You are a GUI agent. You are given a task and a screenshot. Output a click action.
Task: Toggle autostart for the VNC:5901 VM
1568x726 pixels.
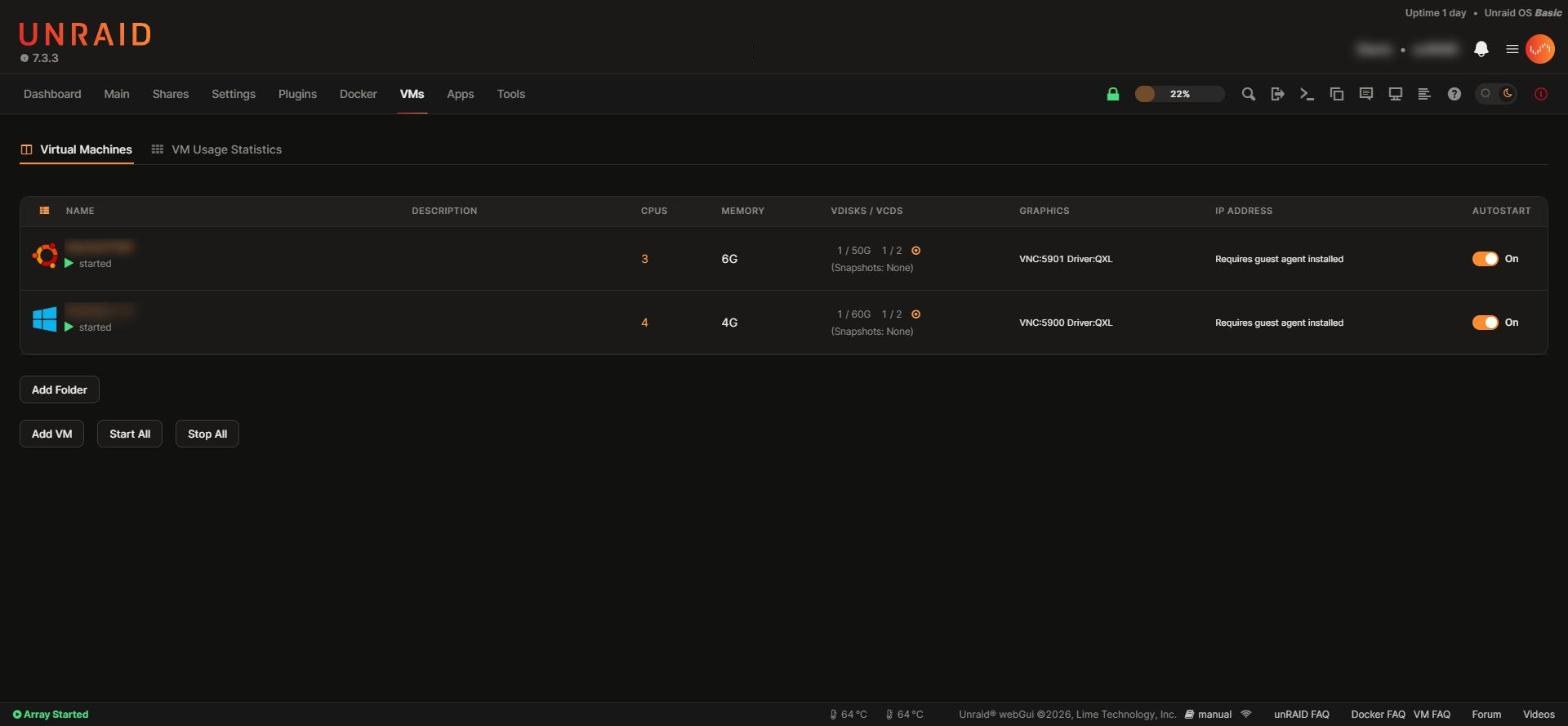pos(1485,259)
